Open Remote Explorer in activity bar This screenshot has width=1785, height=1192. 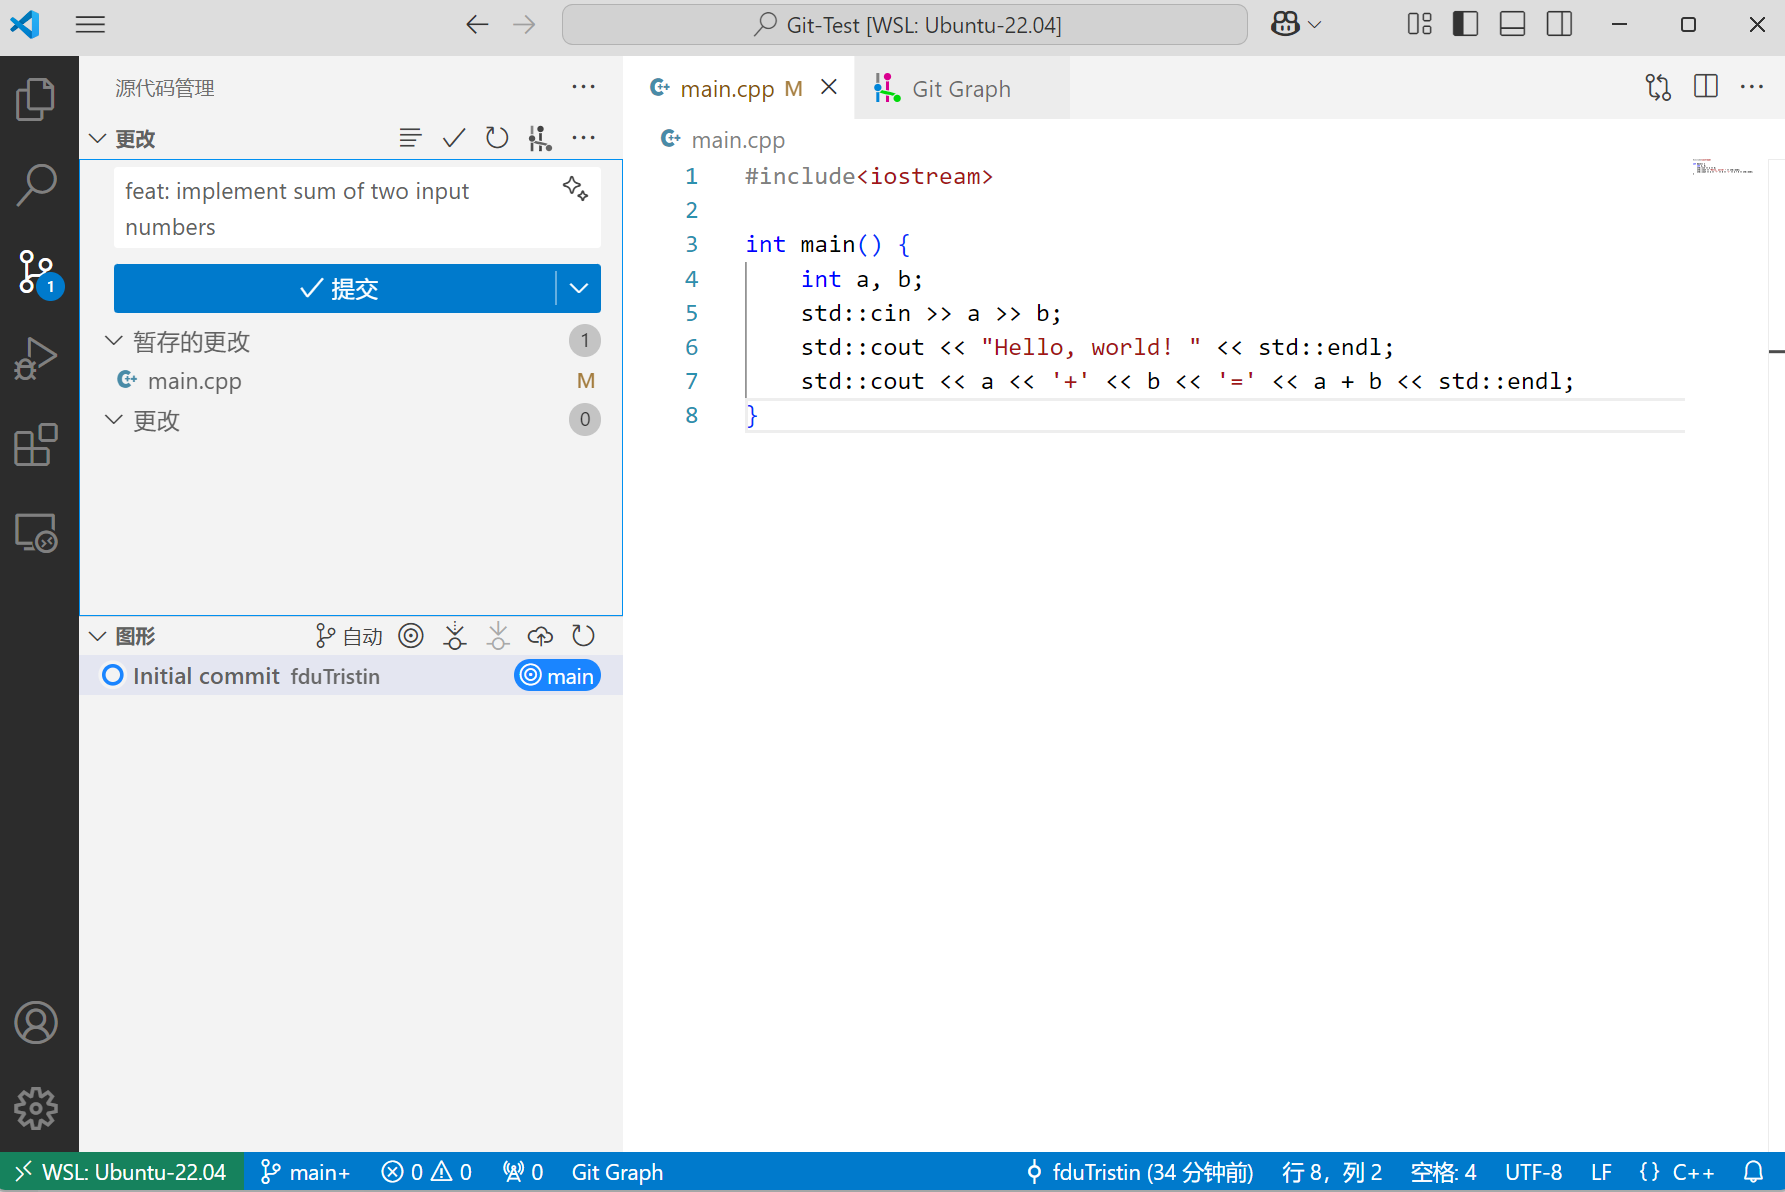tap(37, 533)
